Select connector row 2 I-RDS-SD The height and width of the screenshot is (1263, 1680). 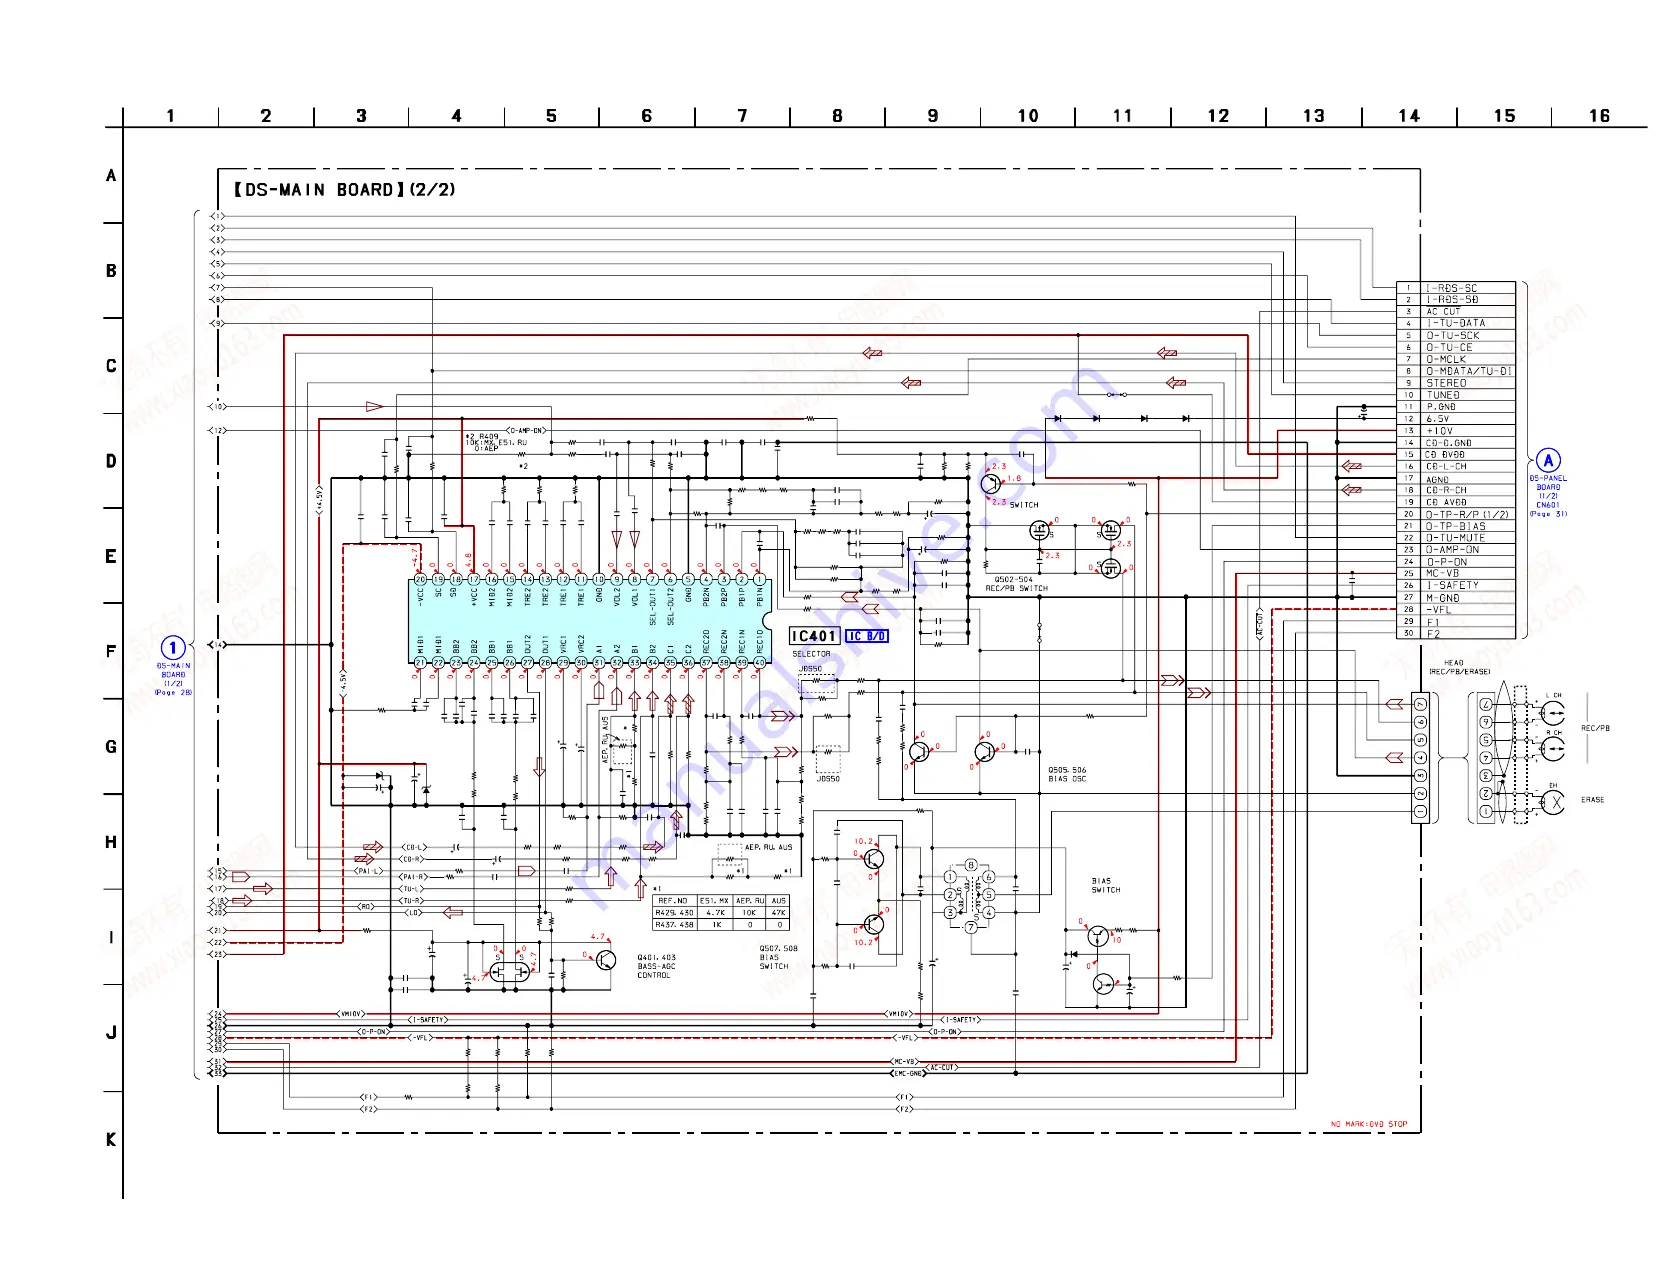(1456, 300)
